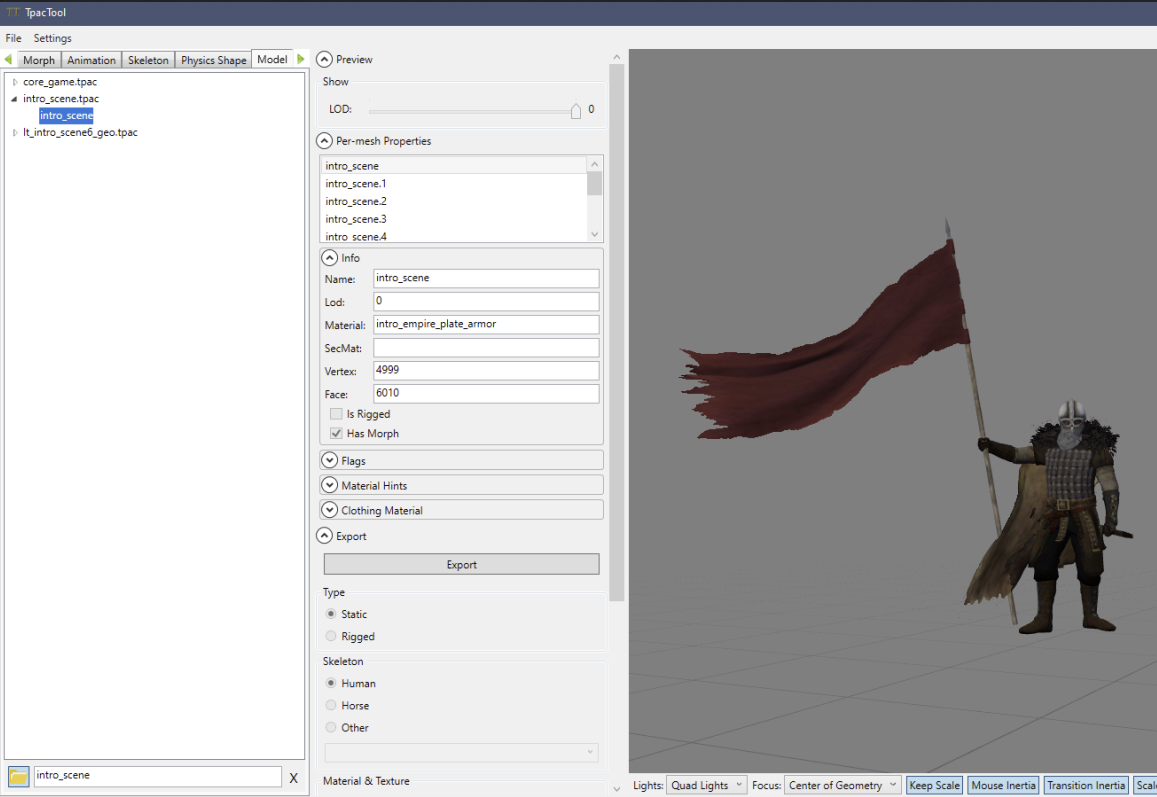Viewport: 1157px width, 797px height.
Task: Toggle the Keep Scale button
Action: [934, 785]
